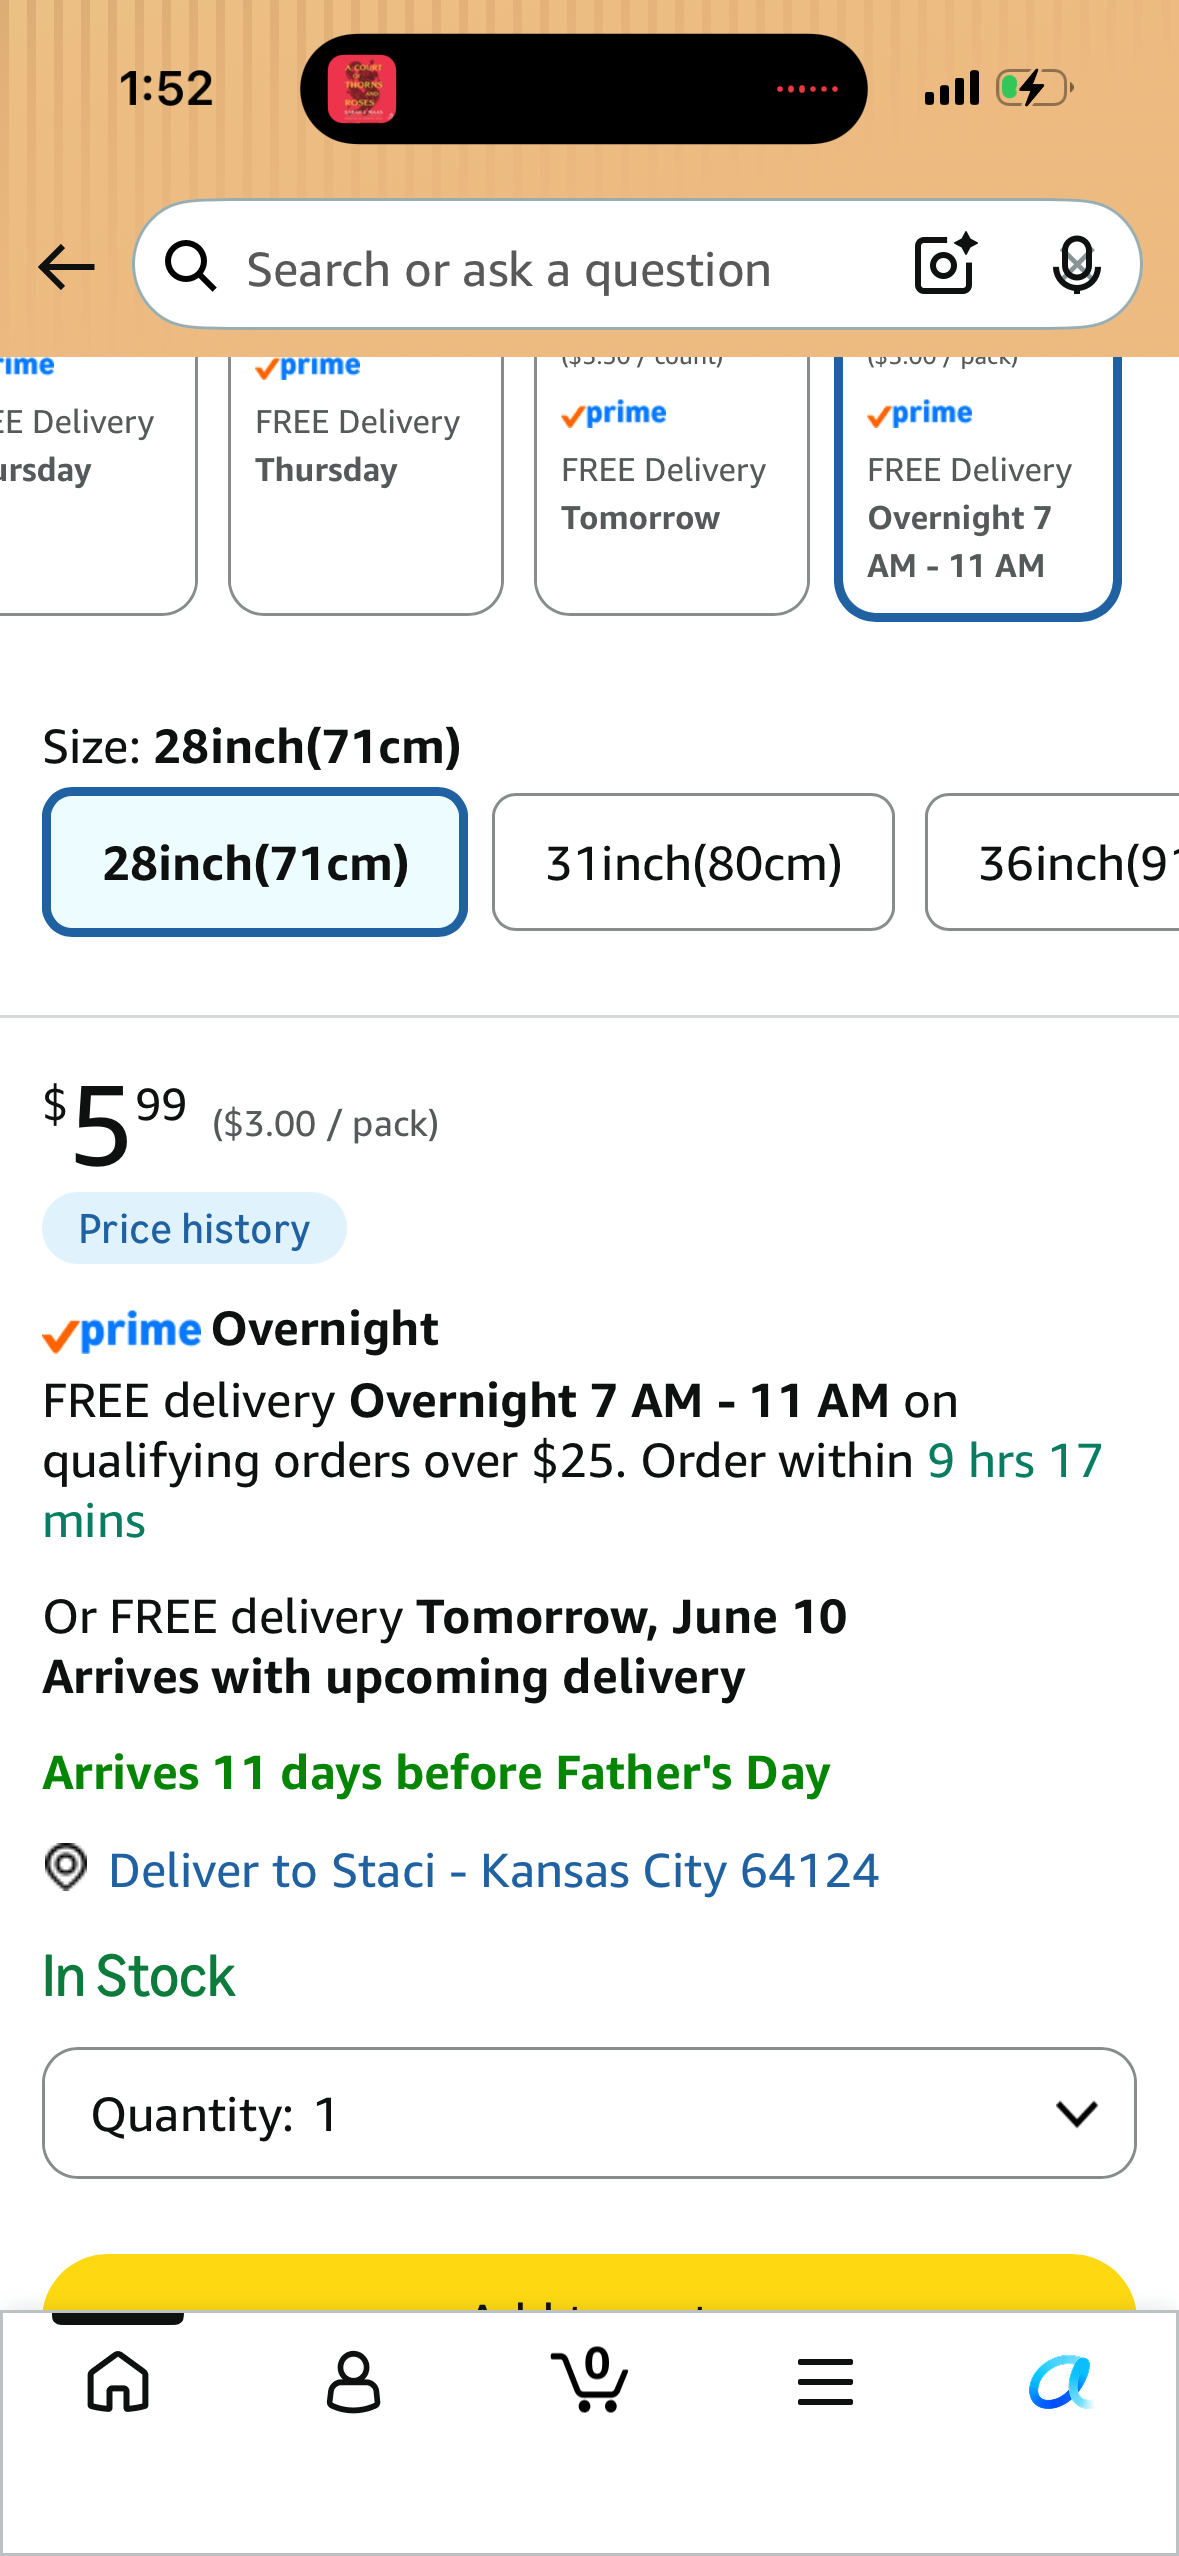Image resolution: width=1179 pixels, height=2556 pixels.
Task: Tap the microphone voice search icon
Action: (x=1076, y=265)
